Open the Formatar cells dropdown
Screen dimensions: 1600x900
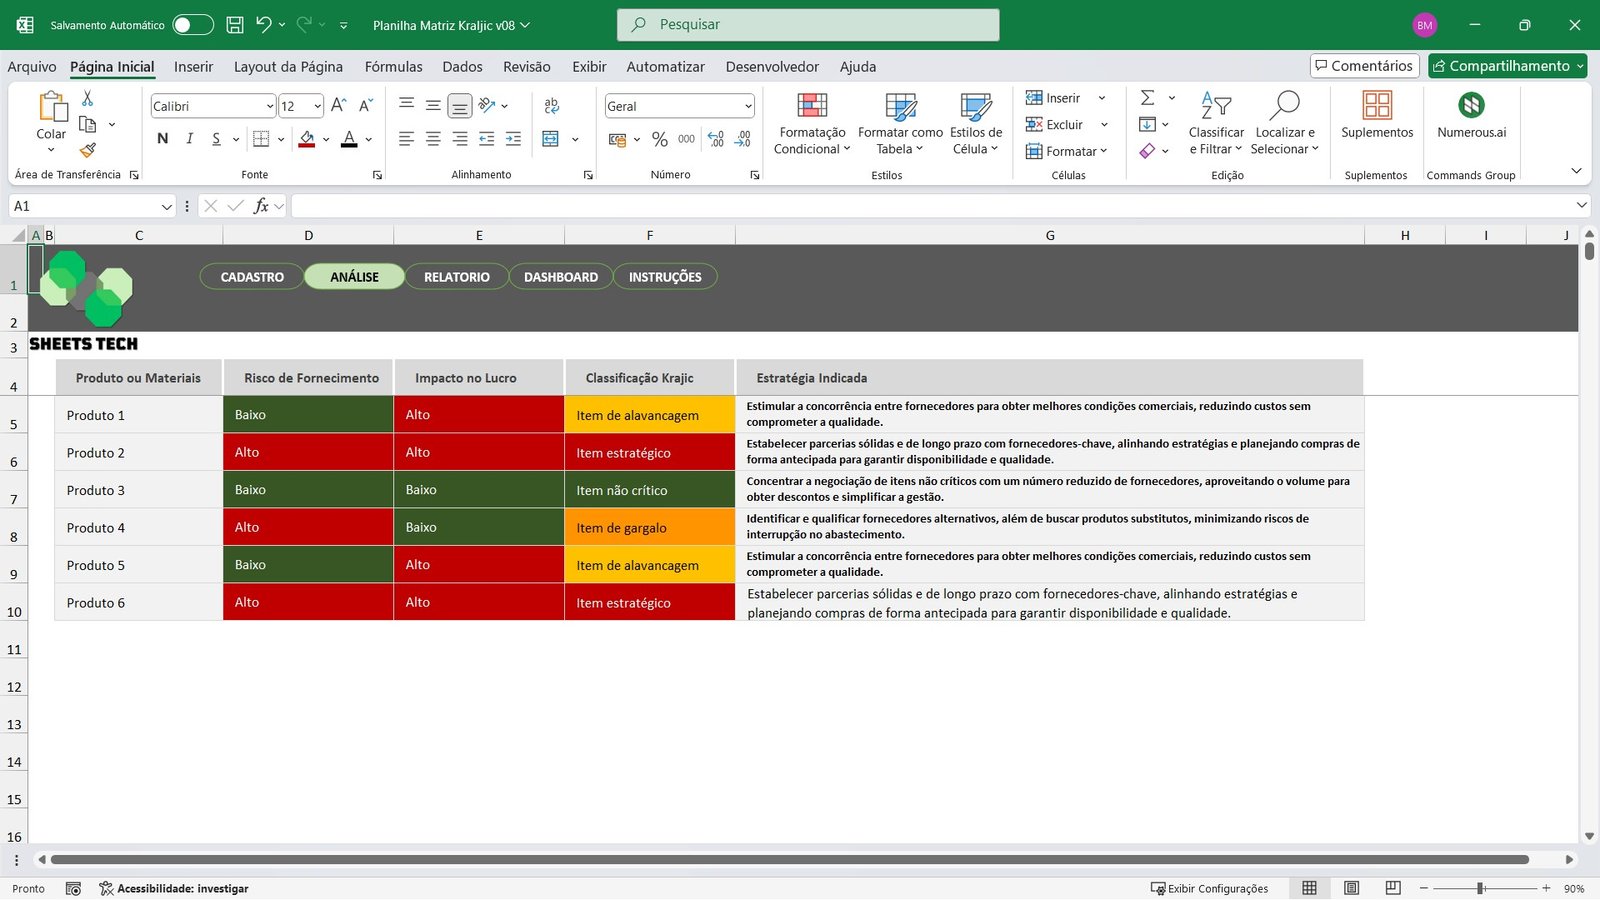coord(1067,151)
